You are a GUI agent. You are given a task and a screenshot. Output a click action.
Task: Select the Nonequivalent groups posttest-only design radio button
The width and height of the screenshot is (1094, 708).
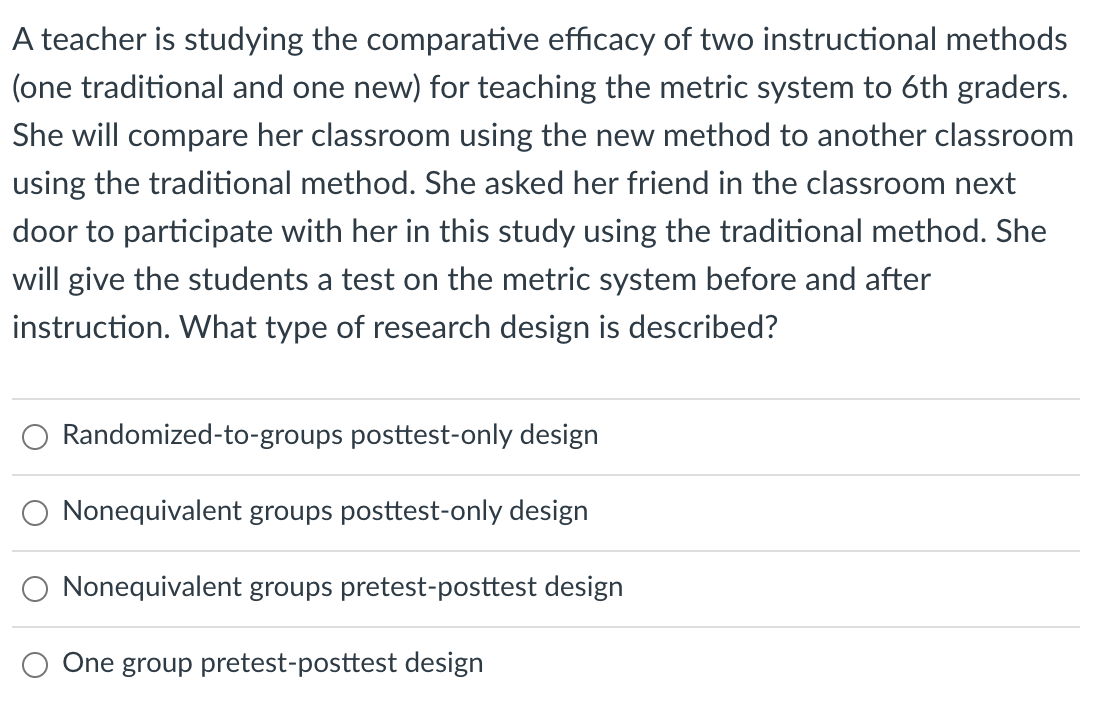click(x=35, y=513)
